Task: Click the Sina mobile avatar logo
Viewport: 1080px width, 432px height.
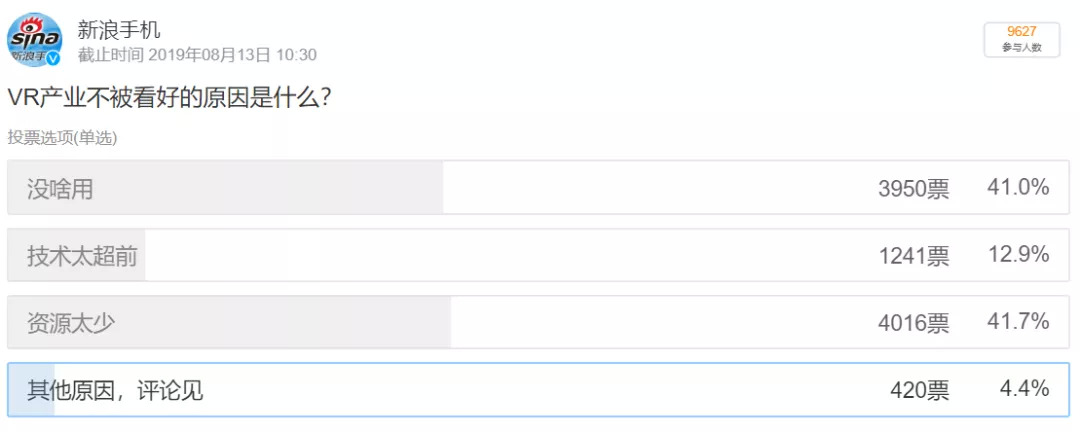Action: [35, 39]
